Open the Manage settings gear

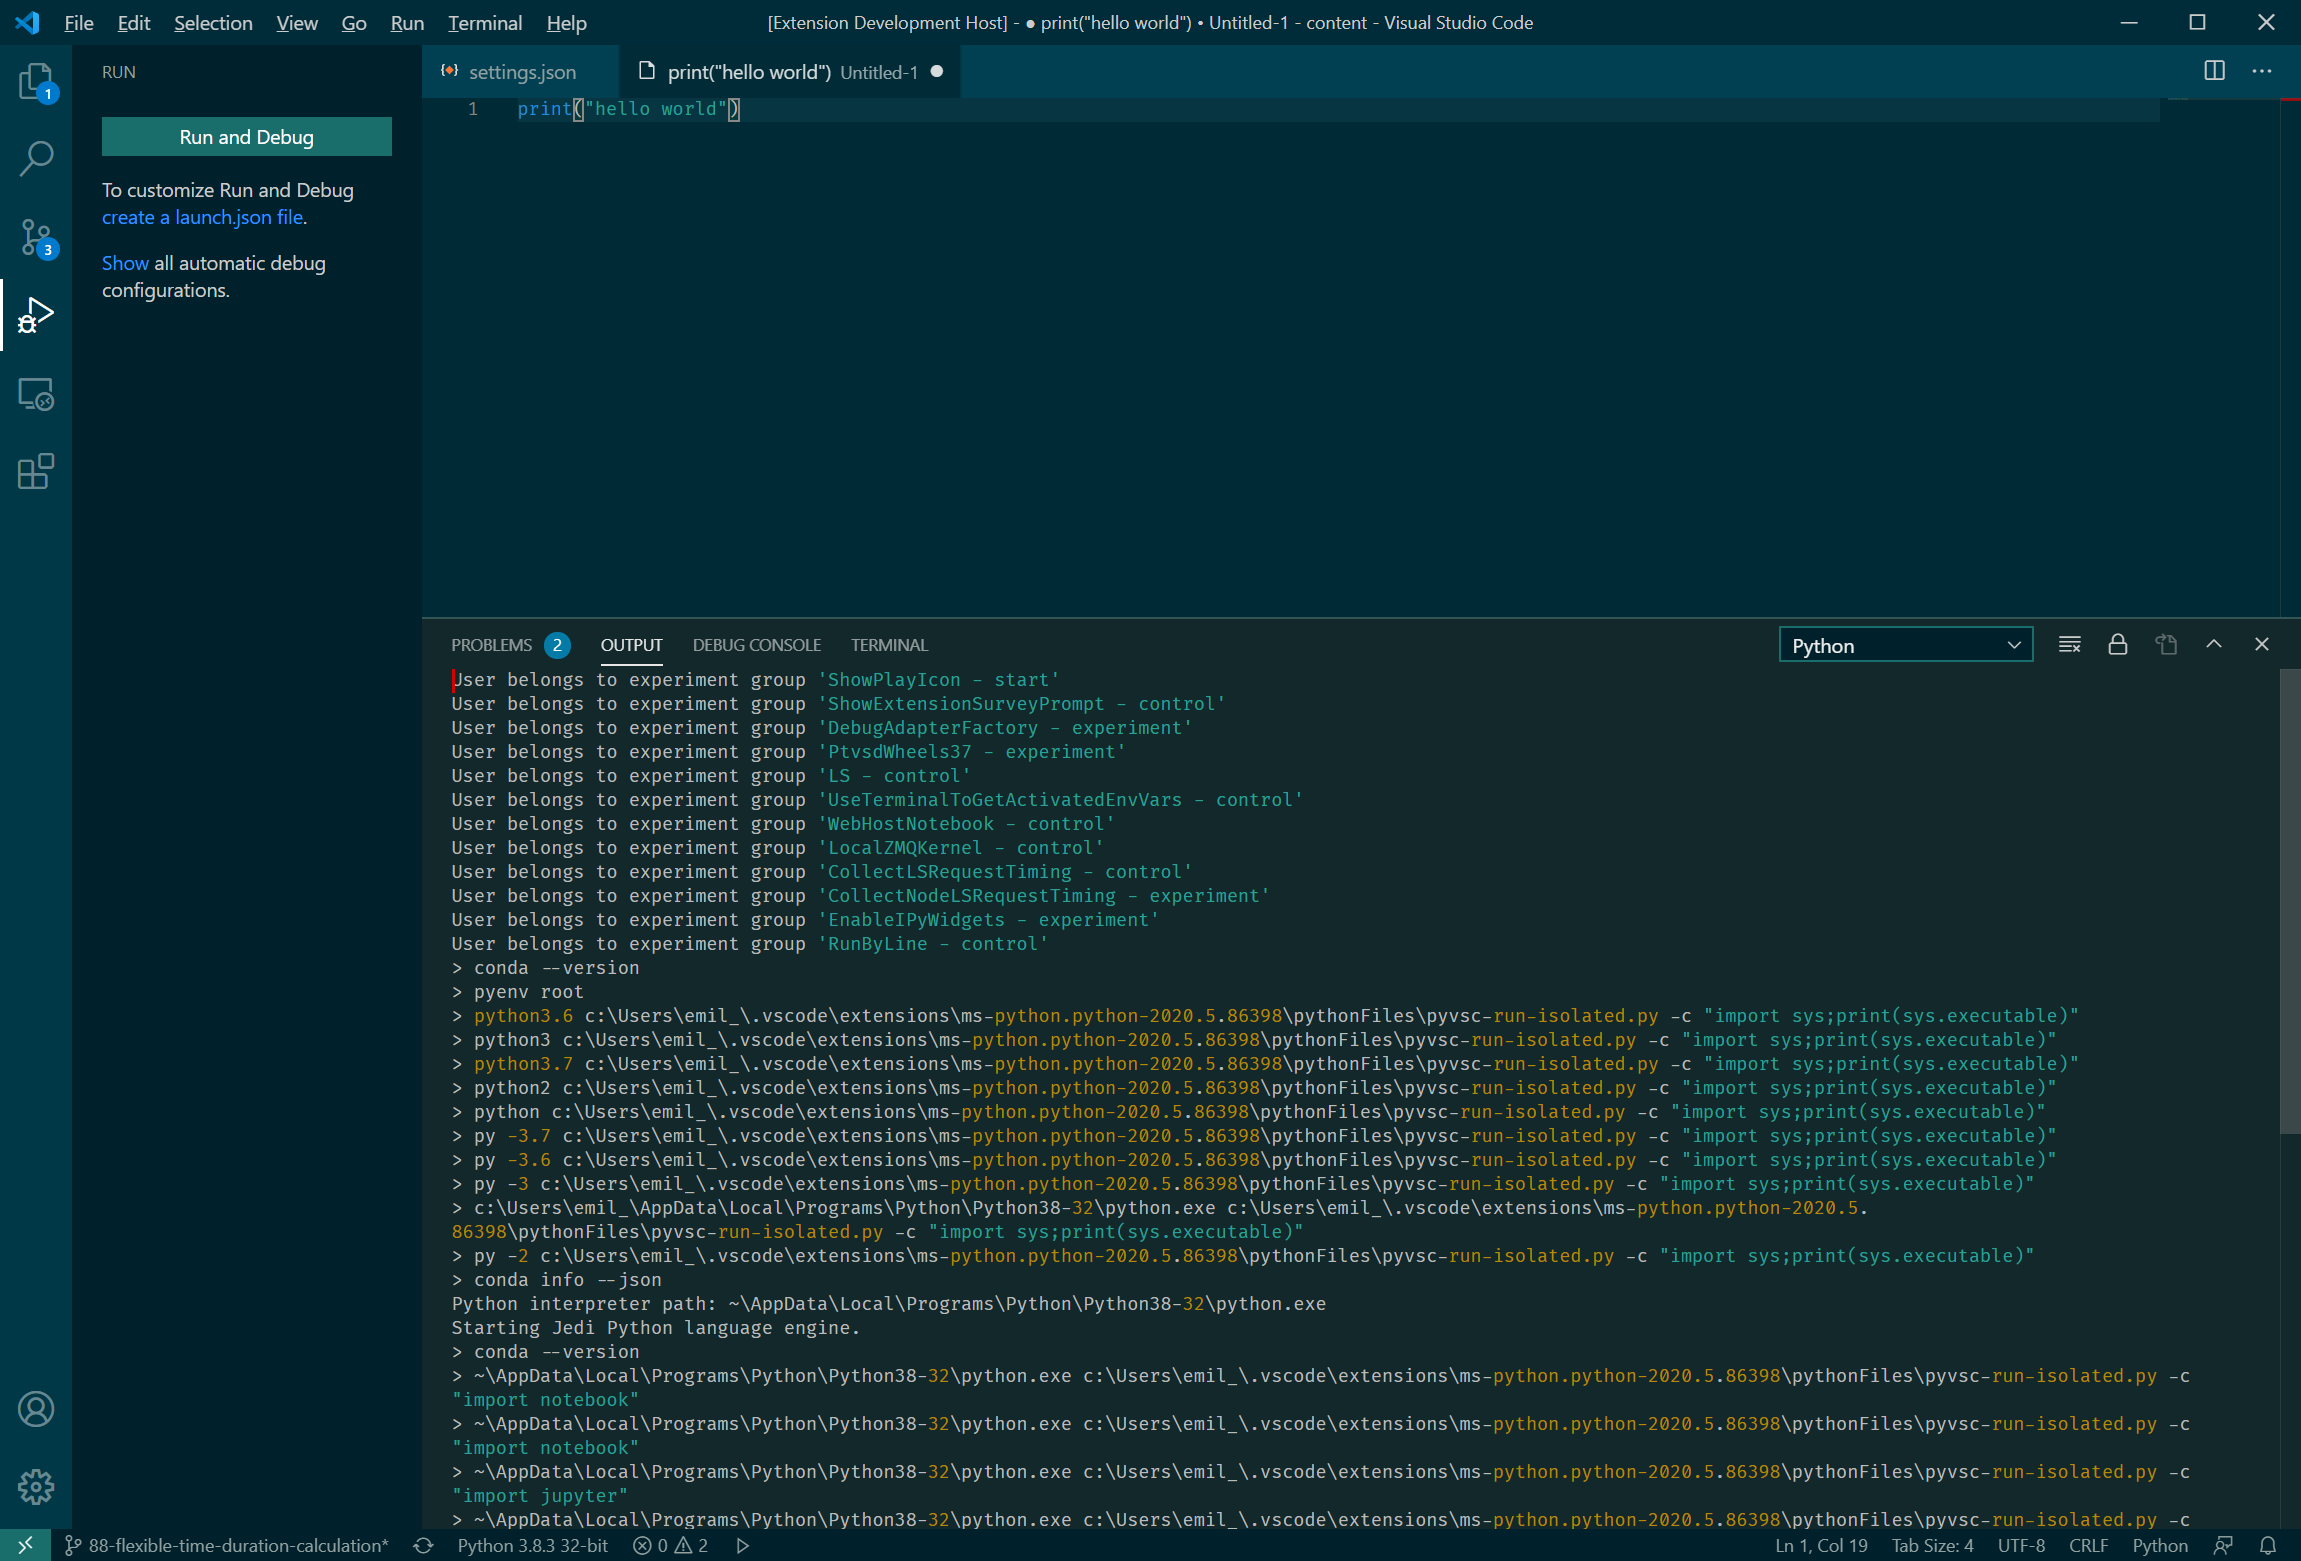(x=35, y=1487)
